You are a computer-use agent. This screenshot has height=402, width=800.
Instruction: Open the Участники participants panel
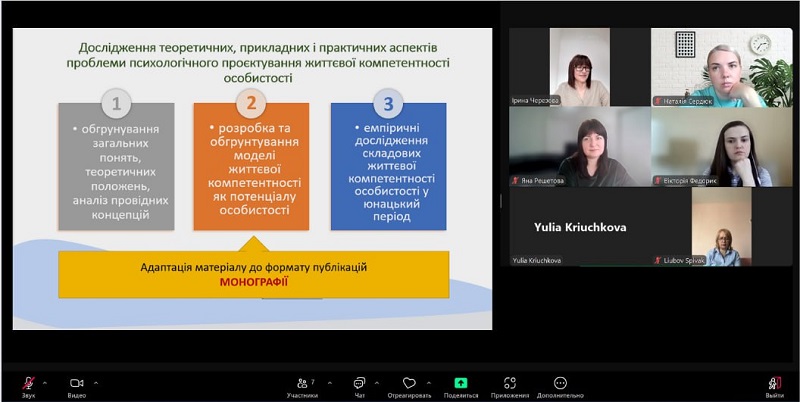click(302, 383)
